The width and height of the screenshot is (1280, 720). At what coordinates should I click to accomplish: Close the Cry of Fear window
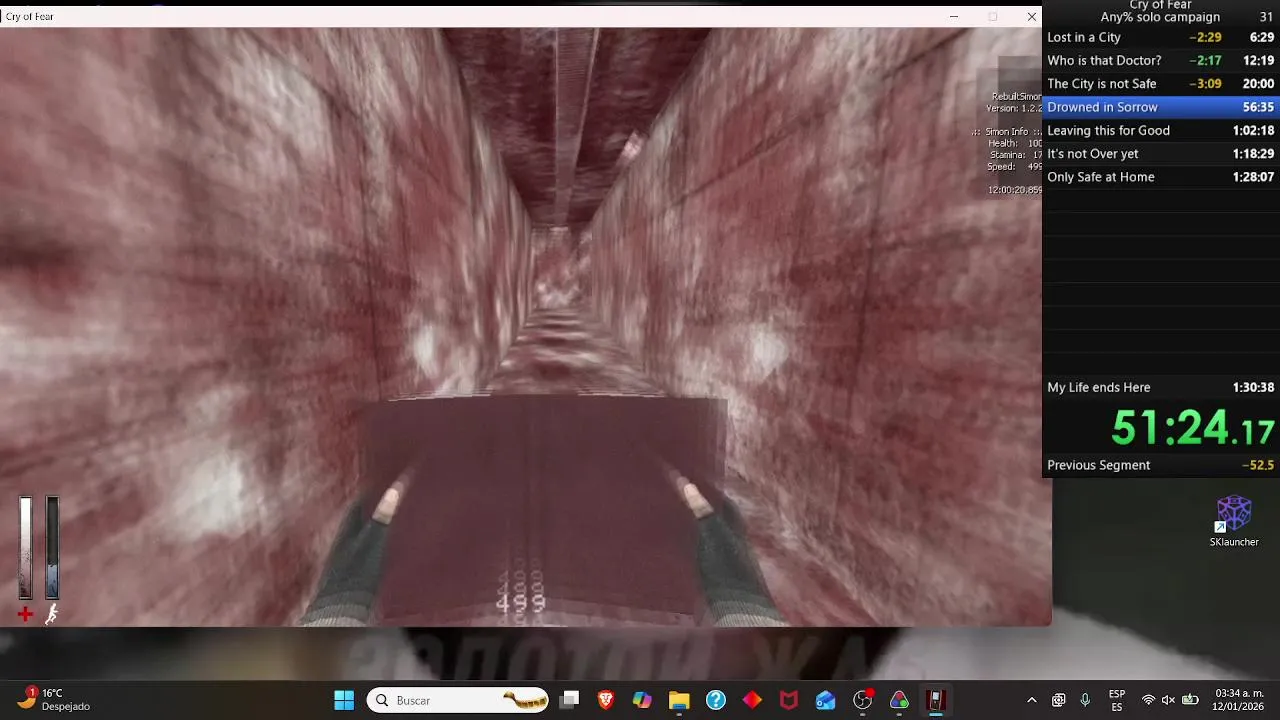click(1031, 16)
